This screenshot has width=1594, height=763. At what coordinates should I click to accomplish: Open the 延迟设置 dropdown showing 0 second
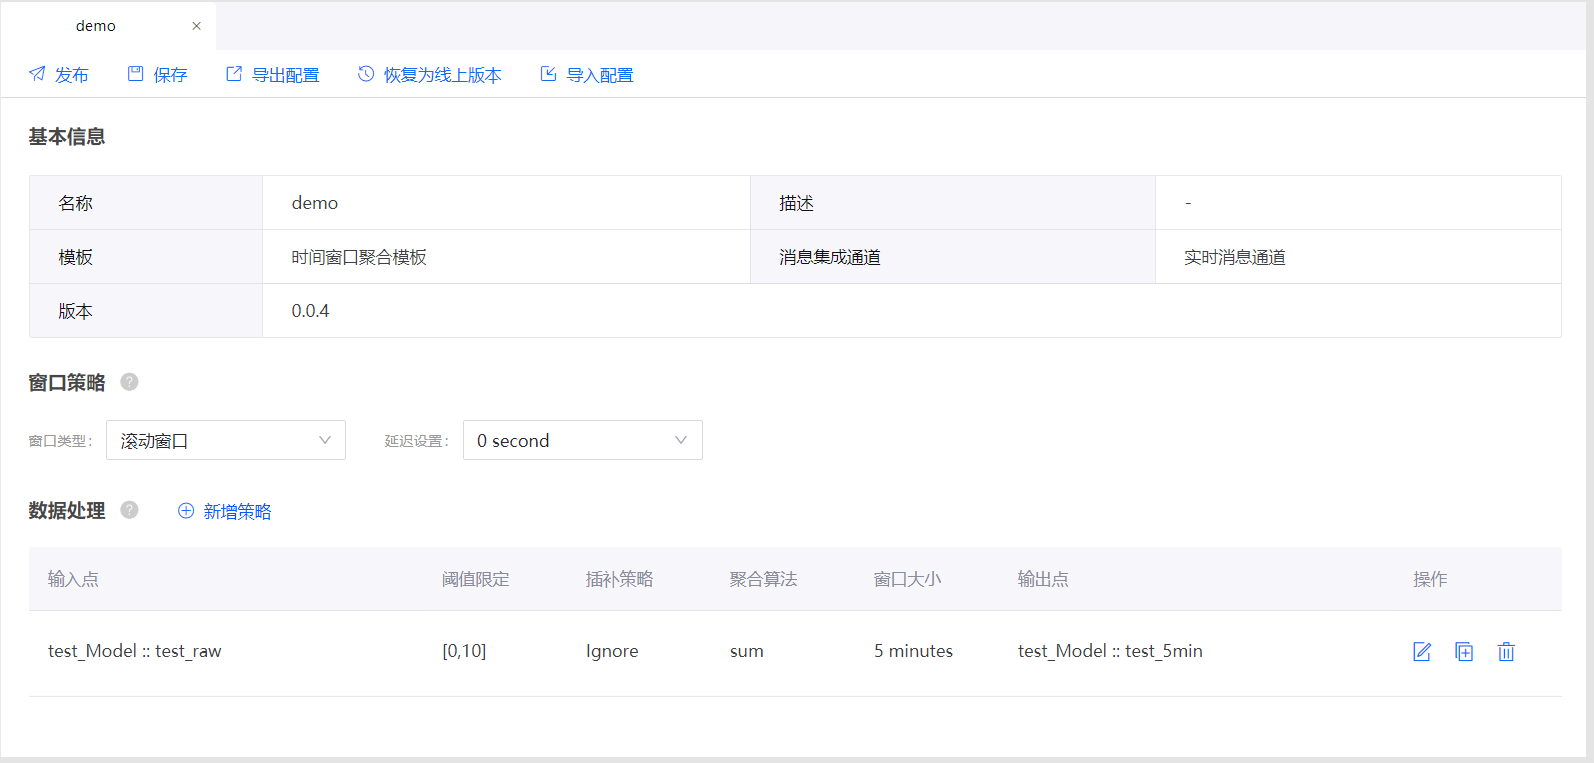click(x=582, y=440)
